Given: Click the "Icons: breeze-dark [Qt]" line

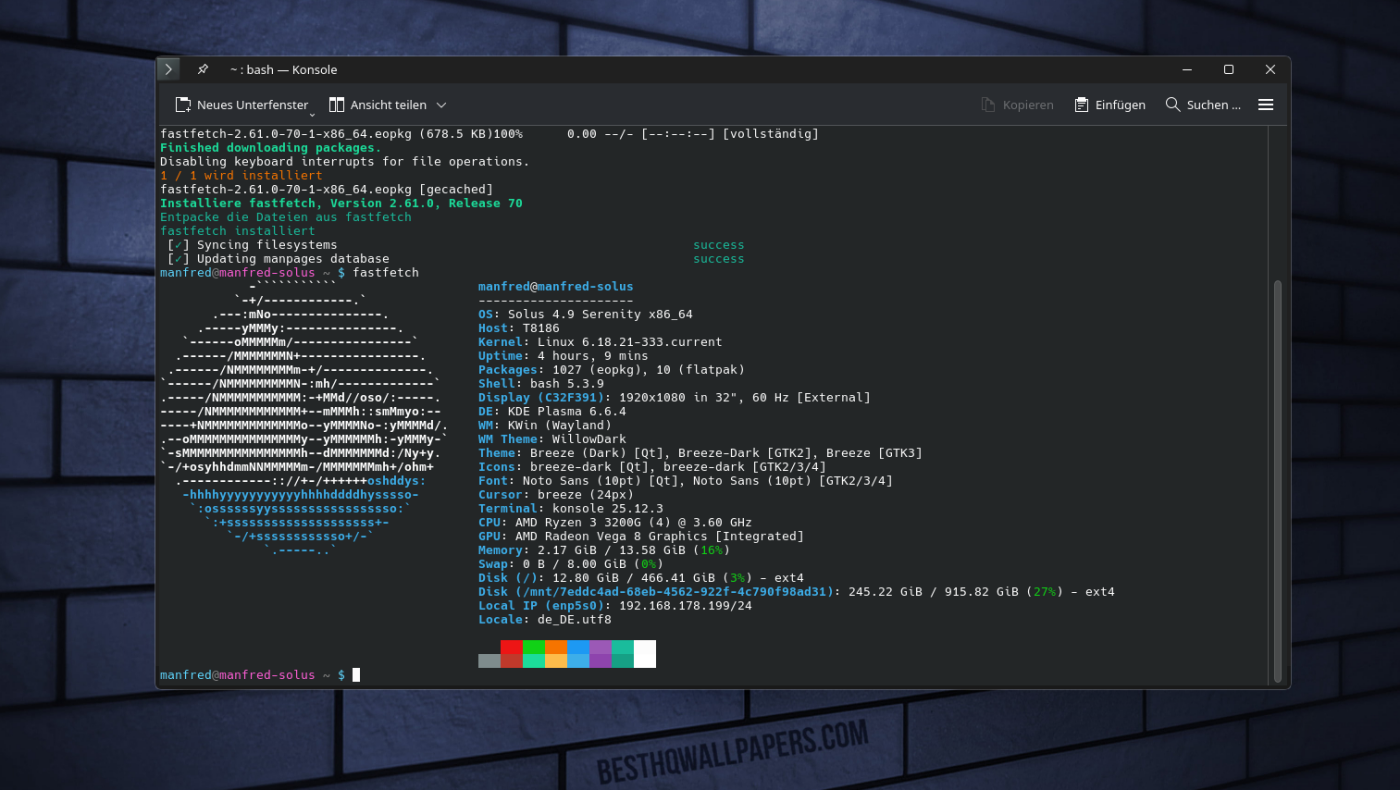Looking at the screenshot, I should 652,468.
